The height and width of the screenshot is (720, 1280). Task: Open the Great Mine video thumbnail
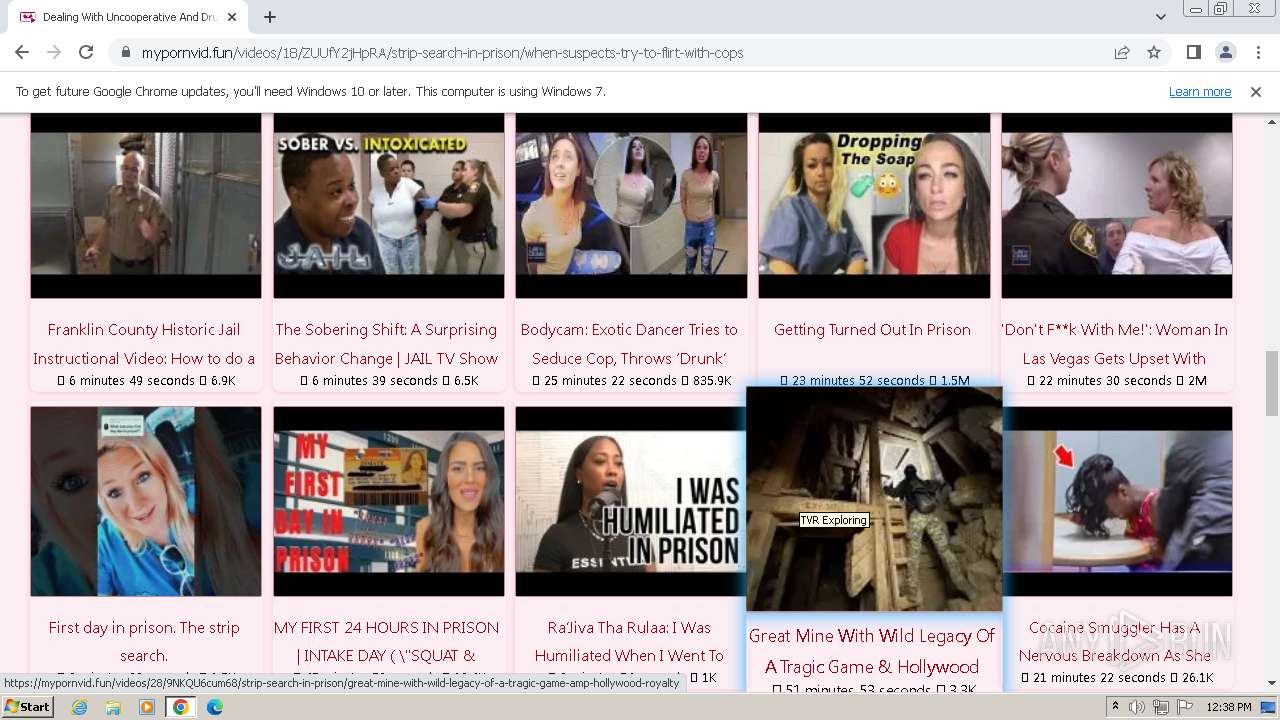874,498
